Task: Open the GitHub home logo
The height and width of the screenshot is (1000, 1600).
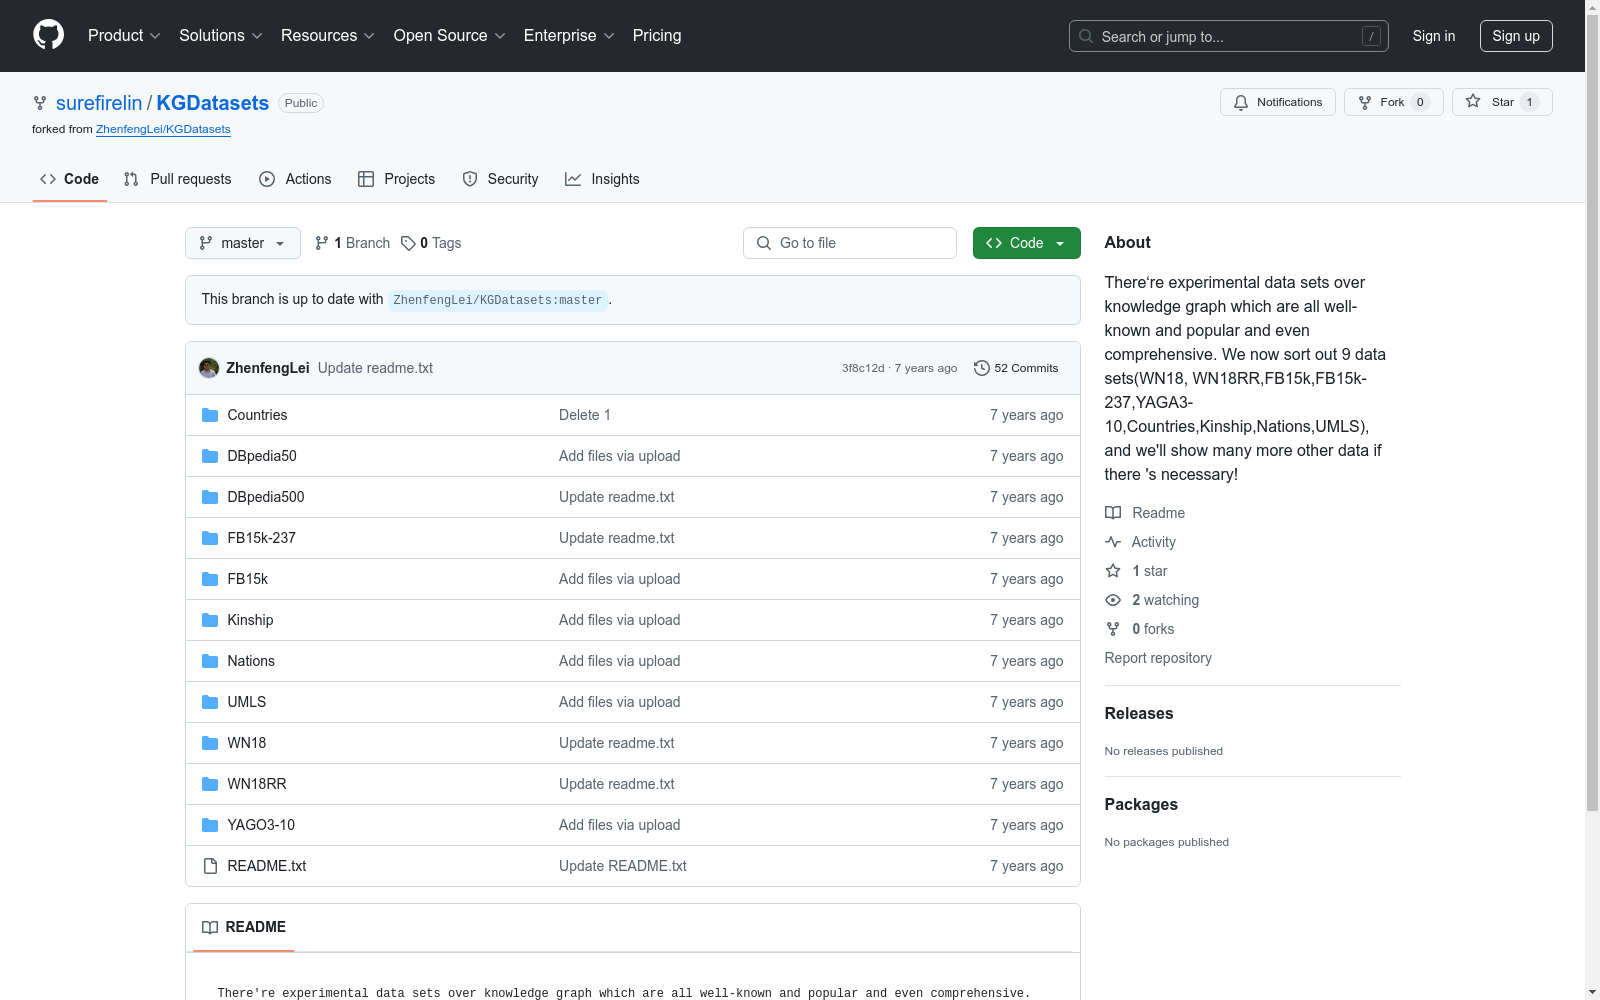Action: click(x=48, y=35)
